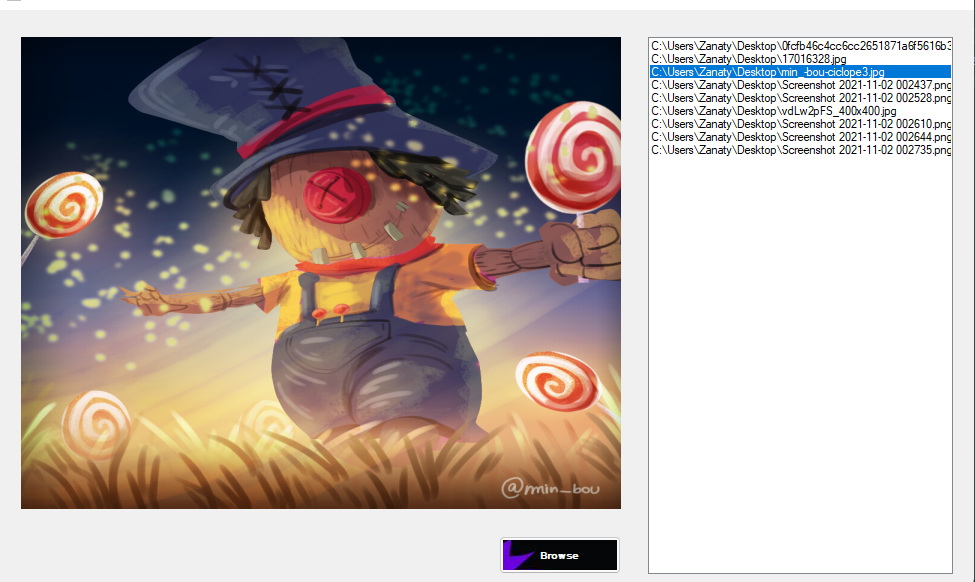Select the vdLw2pFS_400x400.jpg list entry
Screen dimensions: 975x582
(x=800, y=111)
